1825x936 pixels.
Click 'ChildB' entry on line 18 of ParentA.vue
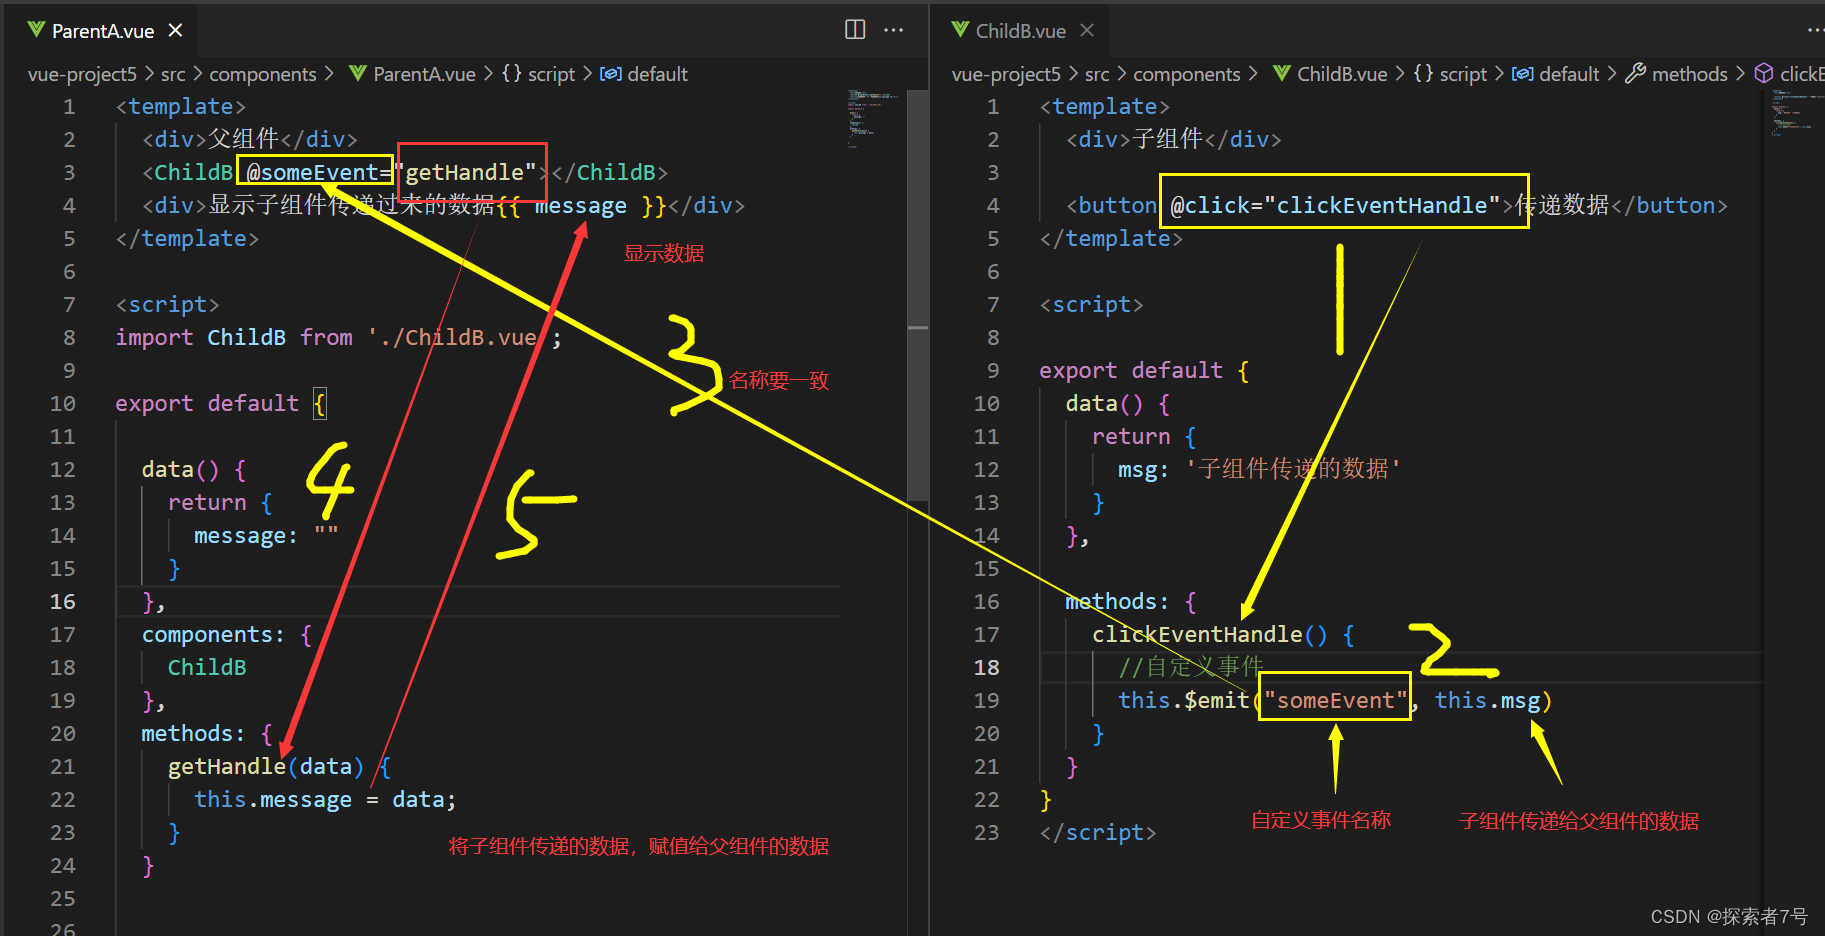point(207,667)
